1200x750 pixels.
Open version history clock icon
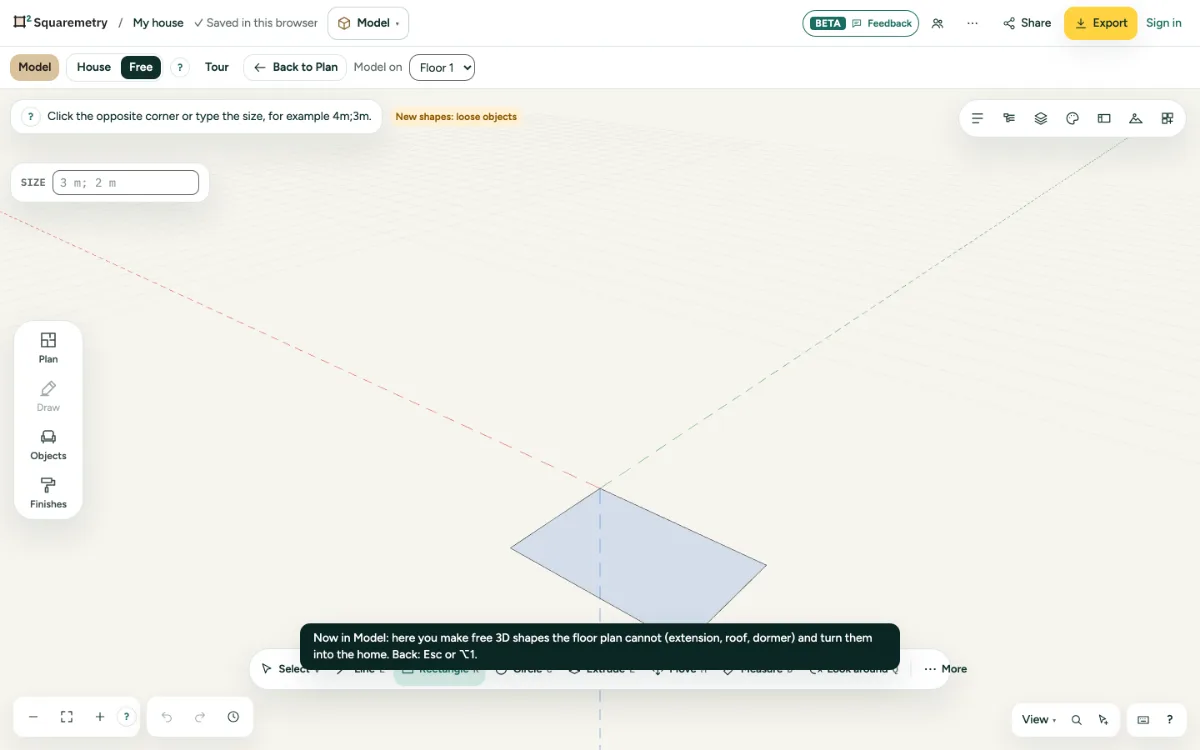(x=233, y=717)
